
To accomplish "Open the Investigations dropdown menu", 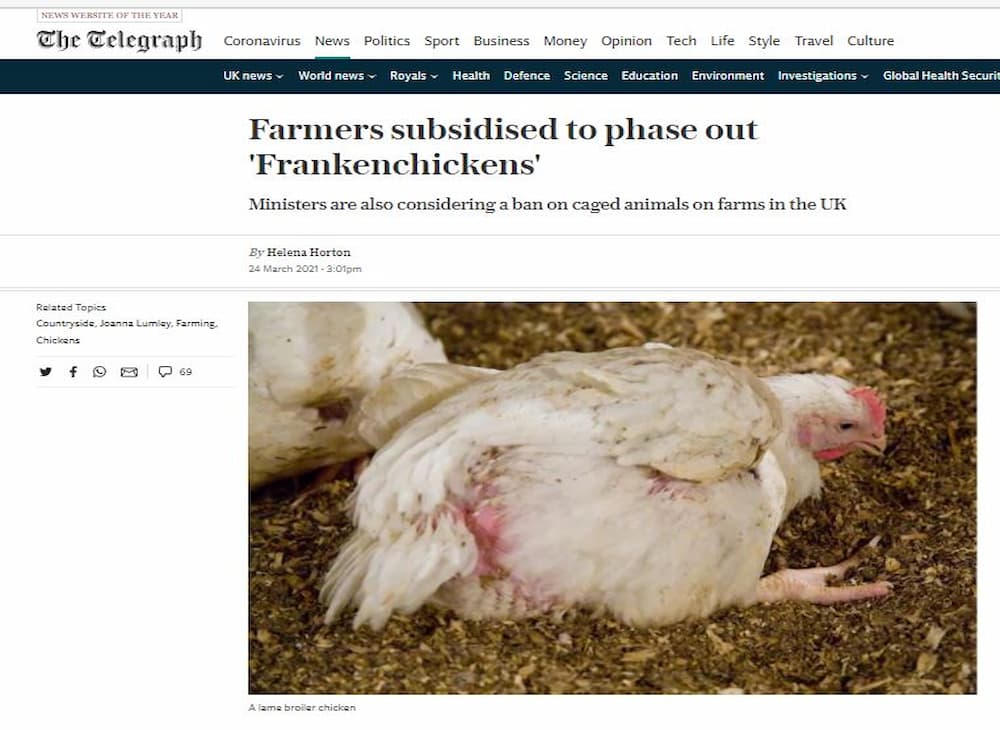I will 823,76.
